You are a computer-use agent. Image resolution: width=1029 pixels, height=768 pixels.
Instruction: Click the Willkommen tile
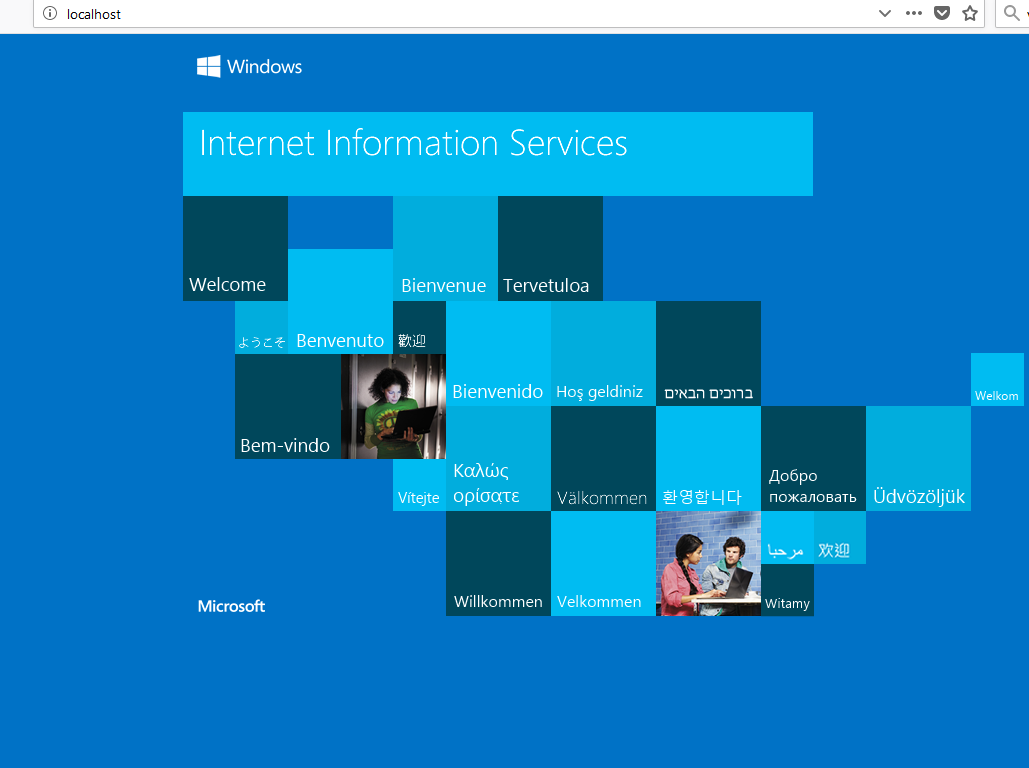[x=498, y=563]
